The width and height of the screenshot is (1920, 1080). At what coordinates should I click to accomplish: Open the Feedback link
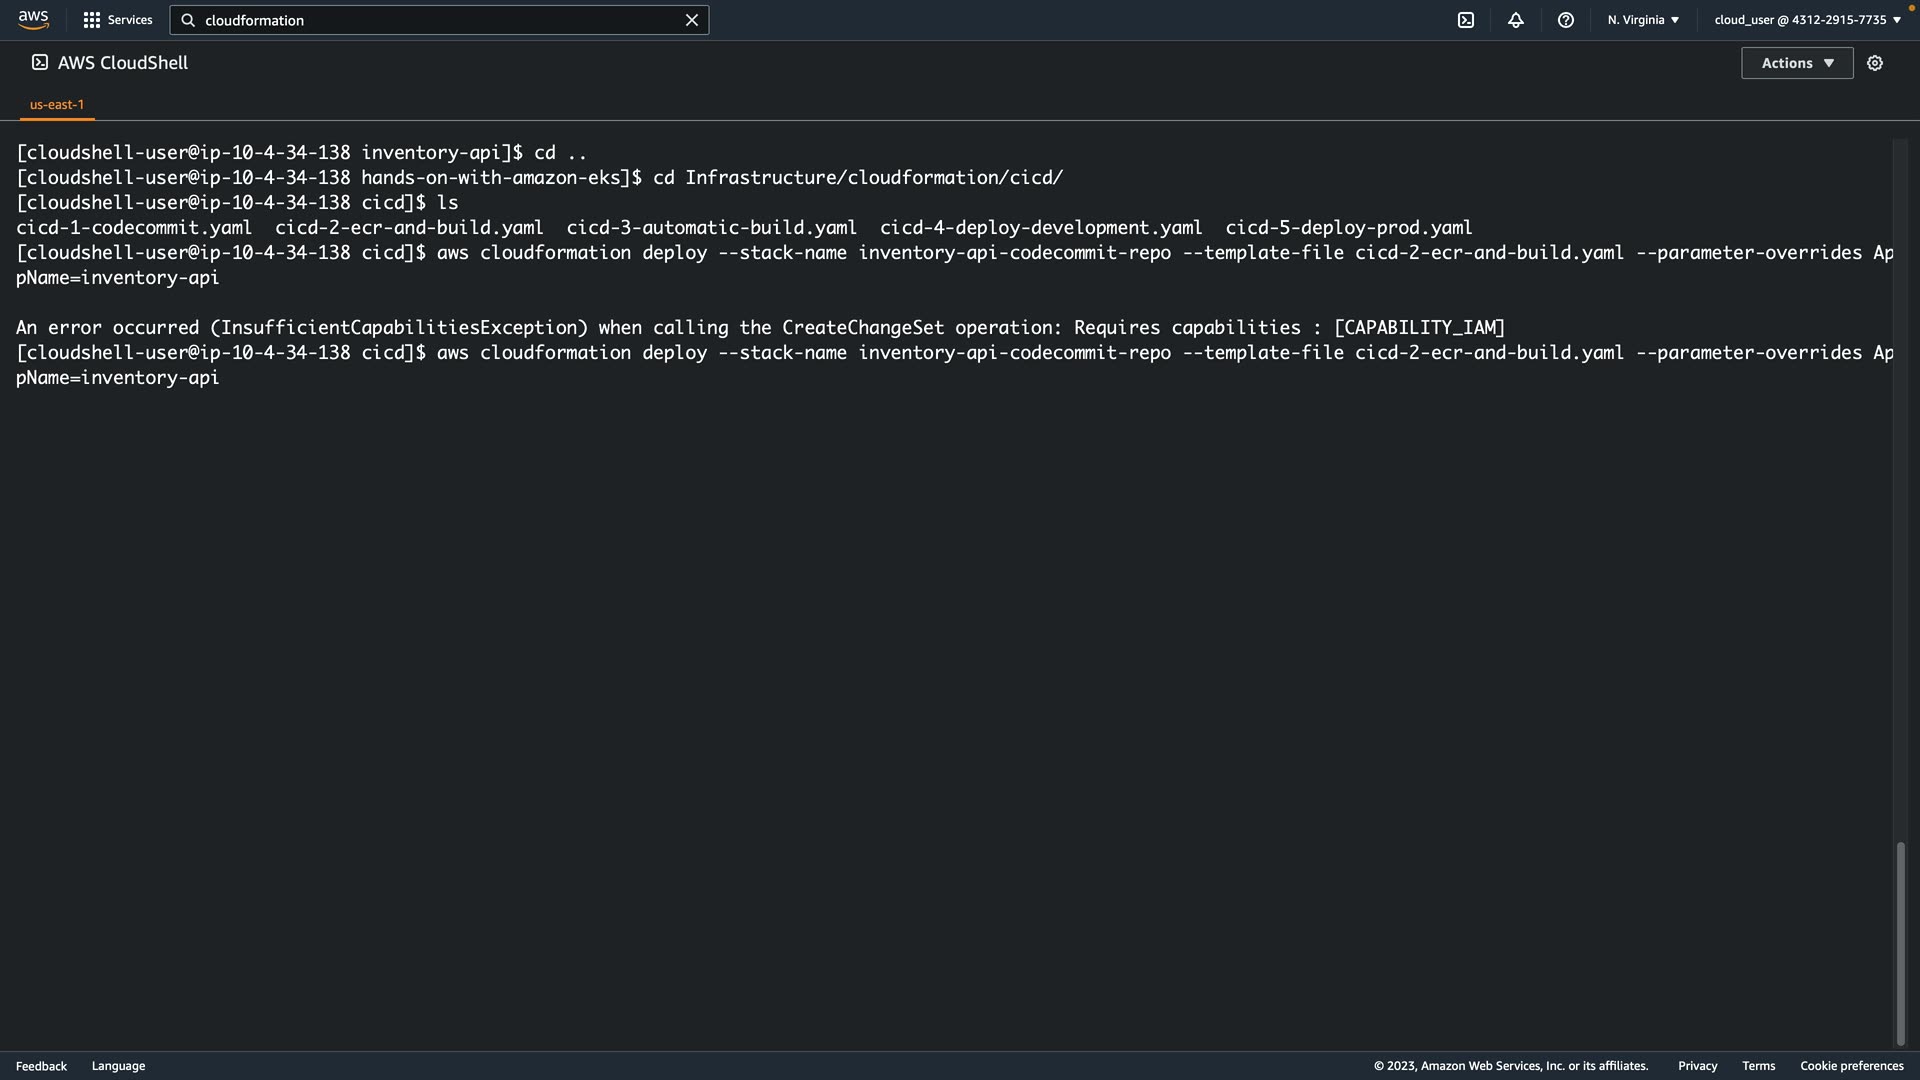(x=41, y=1066)
